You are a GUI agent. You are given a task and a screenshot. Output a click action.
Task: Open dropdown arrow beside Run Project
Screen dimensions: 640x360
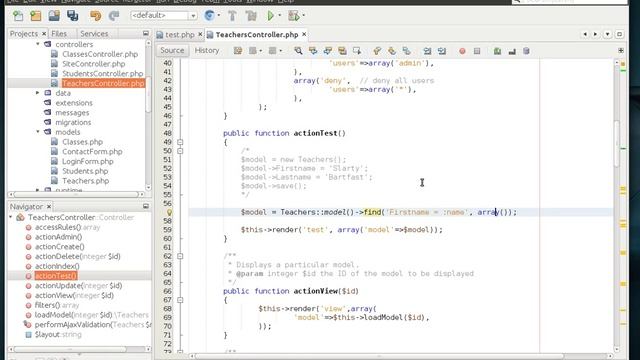pos(280,16)
